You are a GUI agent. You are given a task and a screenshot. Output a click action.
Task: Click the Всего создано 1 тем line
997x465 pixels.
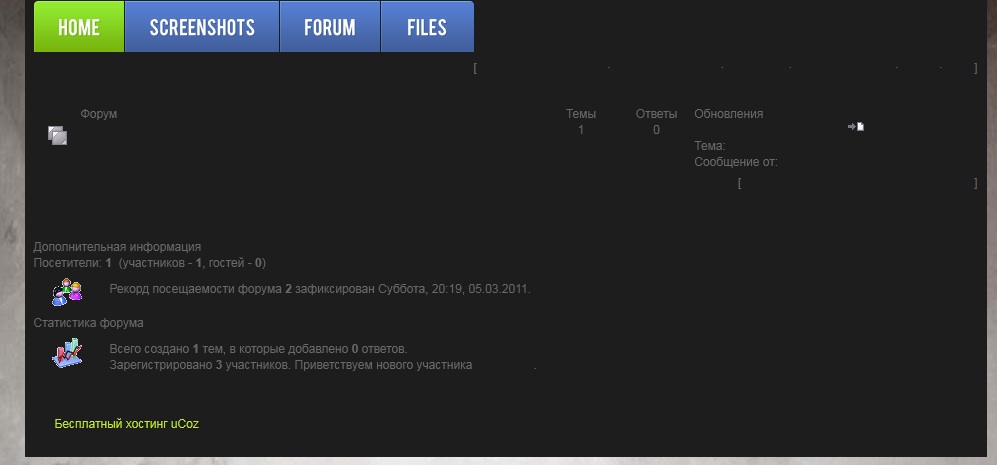(x=258, y=349)
